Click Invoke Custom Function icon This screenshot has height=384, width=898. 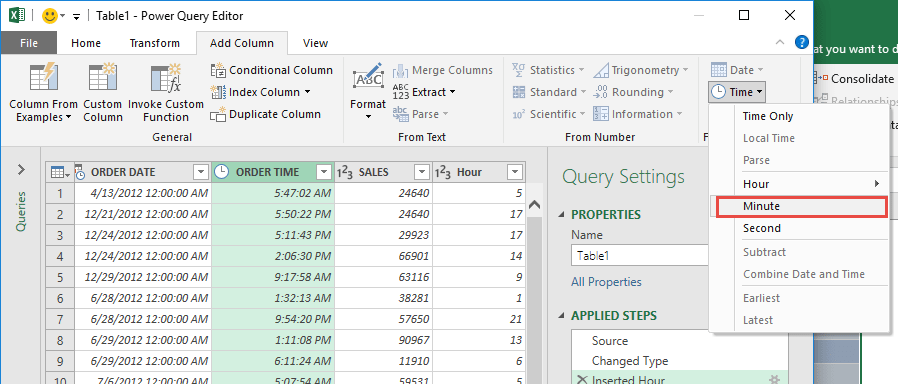[166, 78]
